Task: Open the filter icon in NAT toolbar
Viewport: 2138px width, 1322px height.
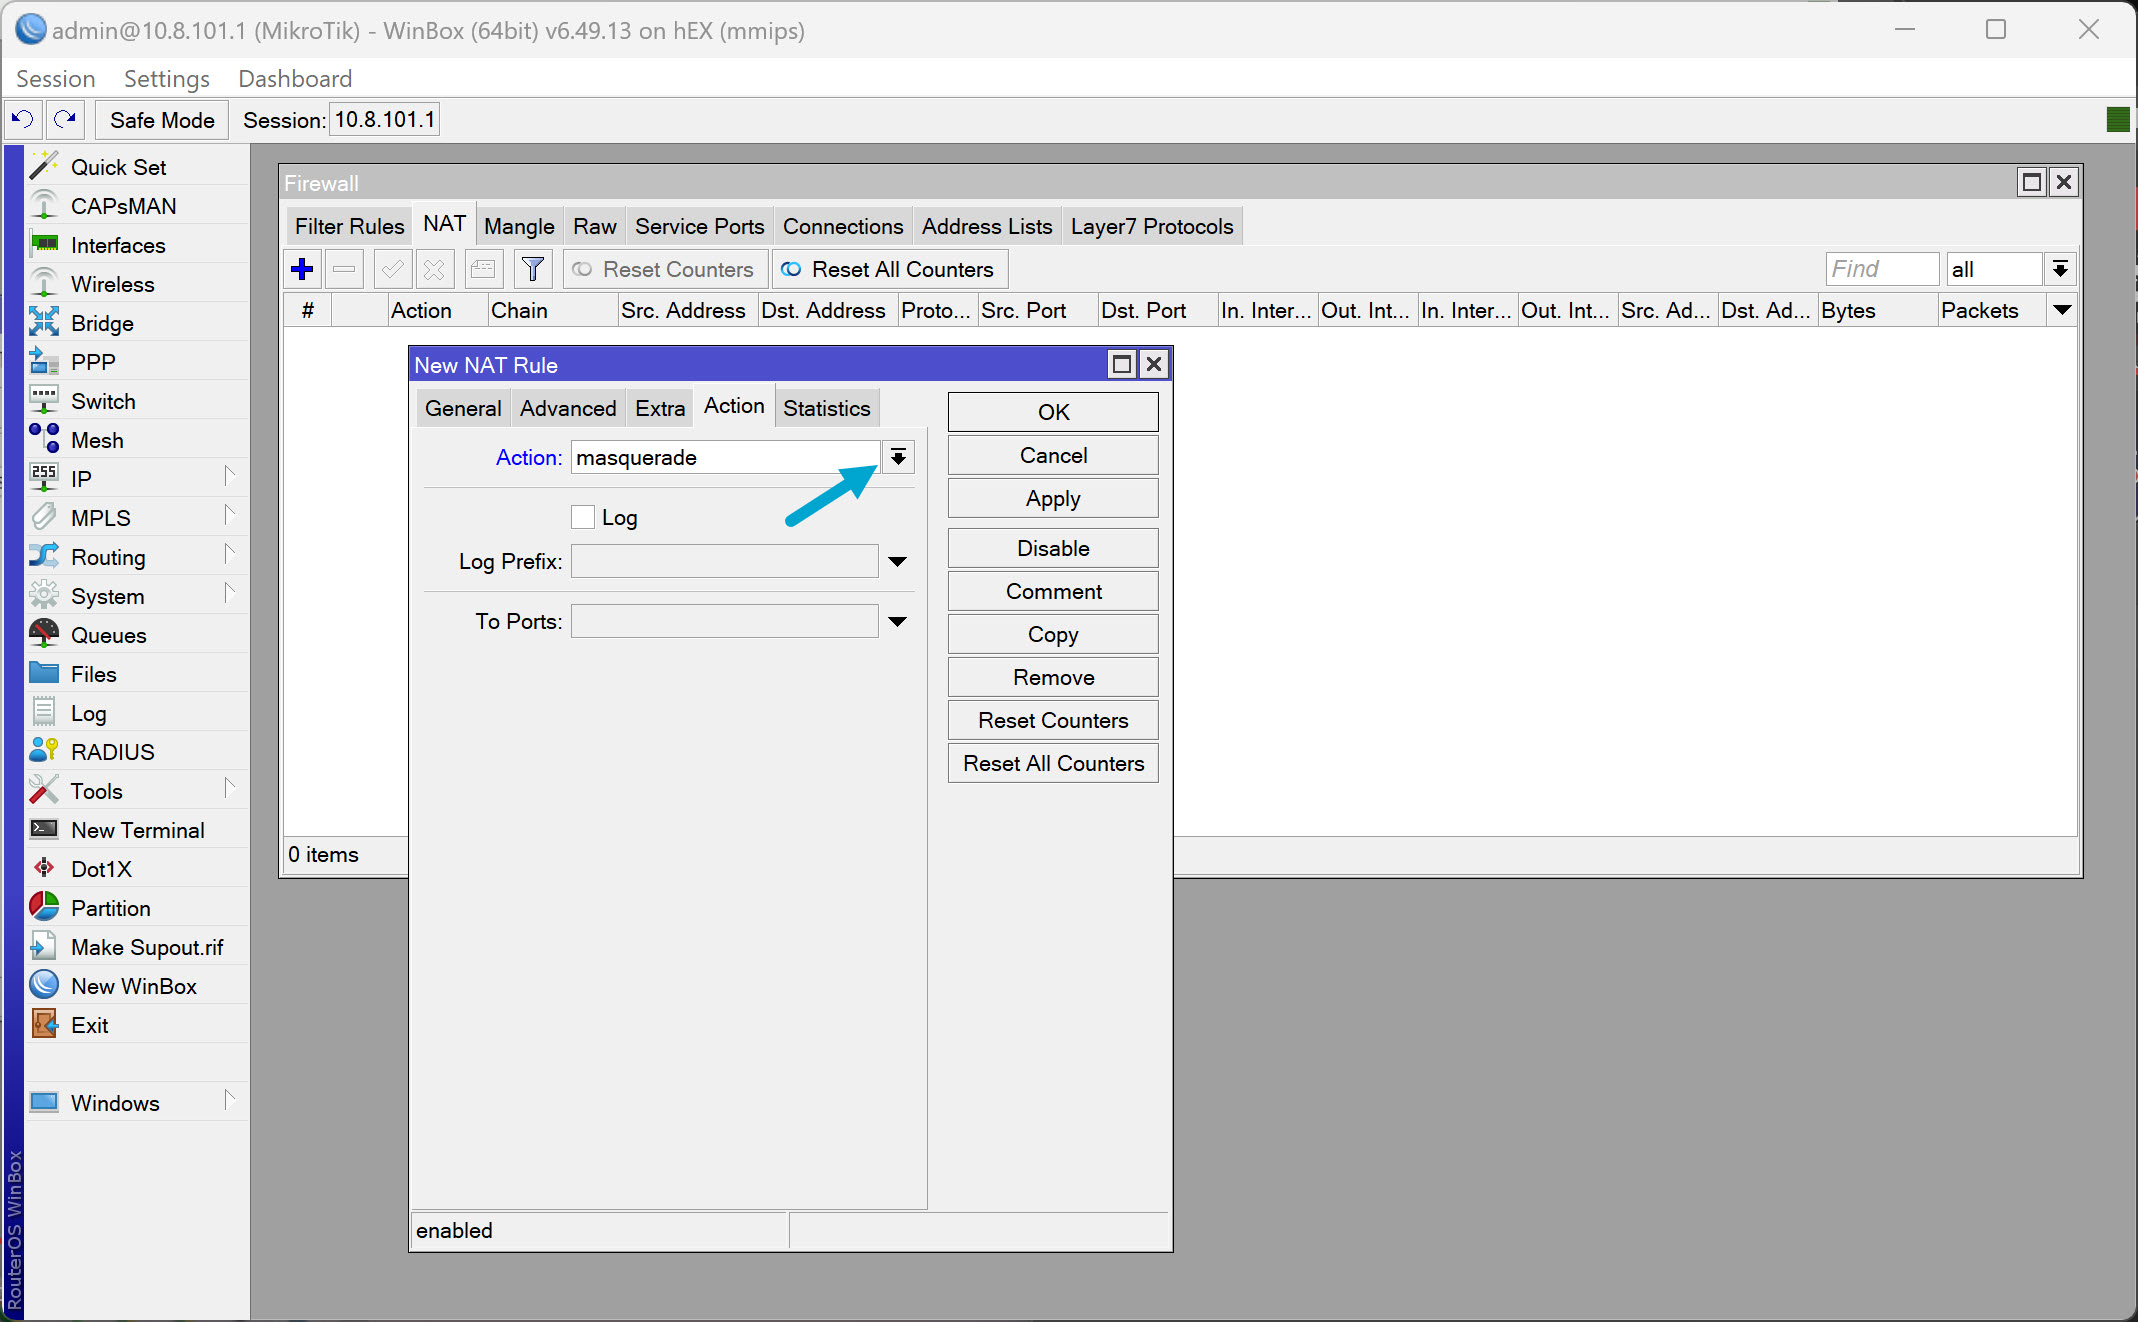Action: [533, 268]
